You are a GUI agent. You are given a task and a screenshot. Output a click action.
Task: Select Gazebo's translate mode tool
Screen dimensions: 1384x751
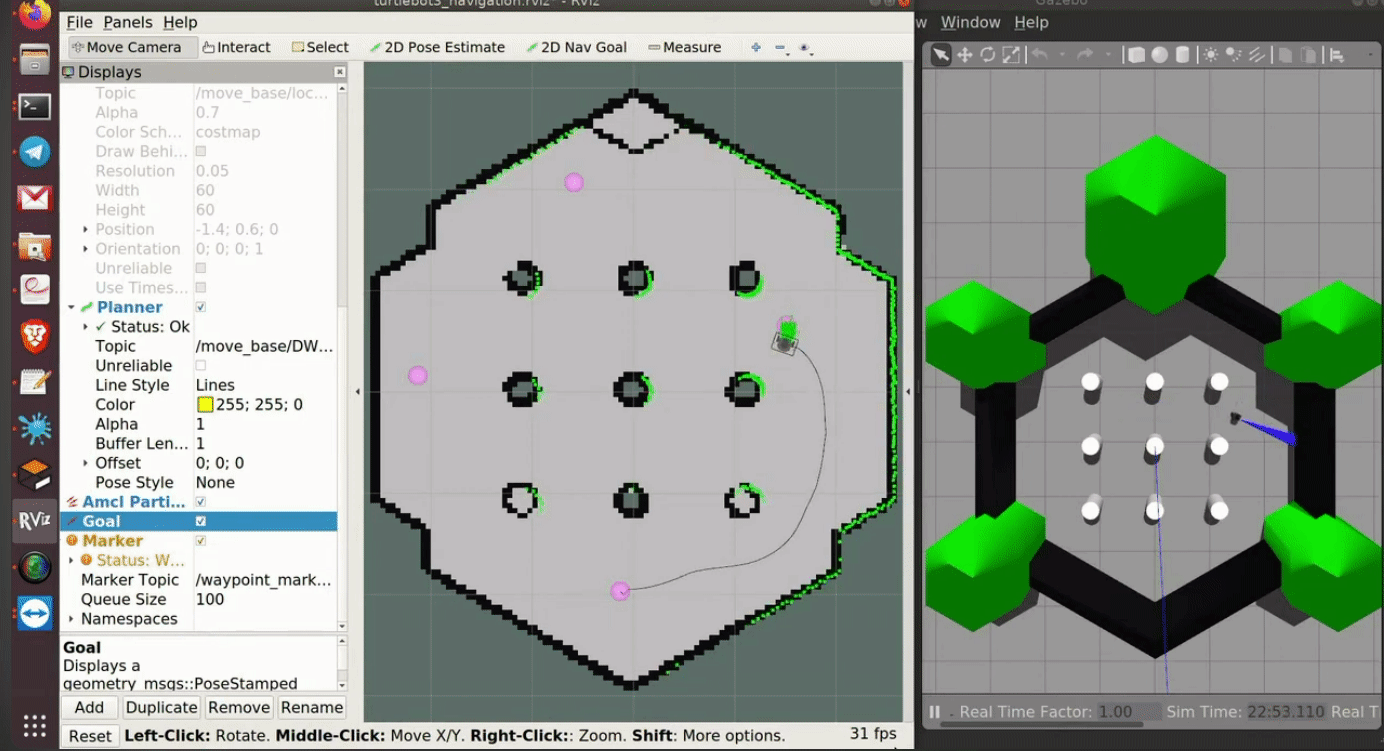pos(964,54)
